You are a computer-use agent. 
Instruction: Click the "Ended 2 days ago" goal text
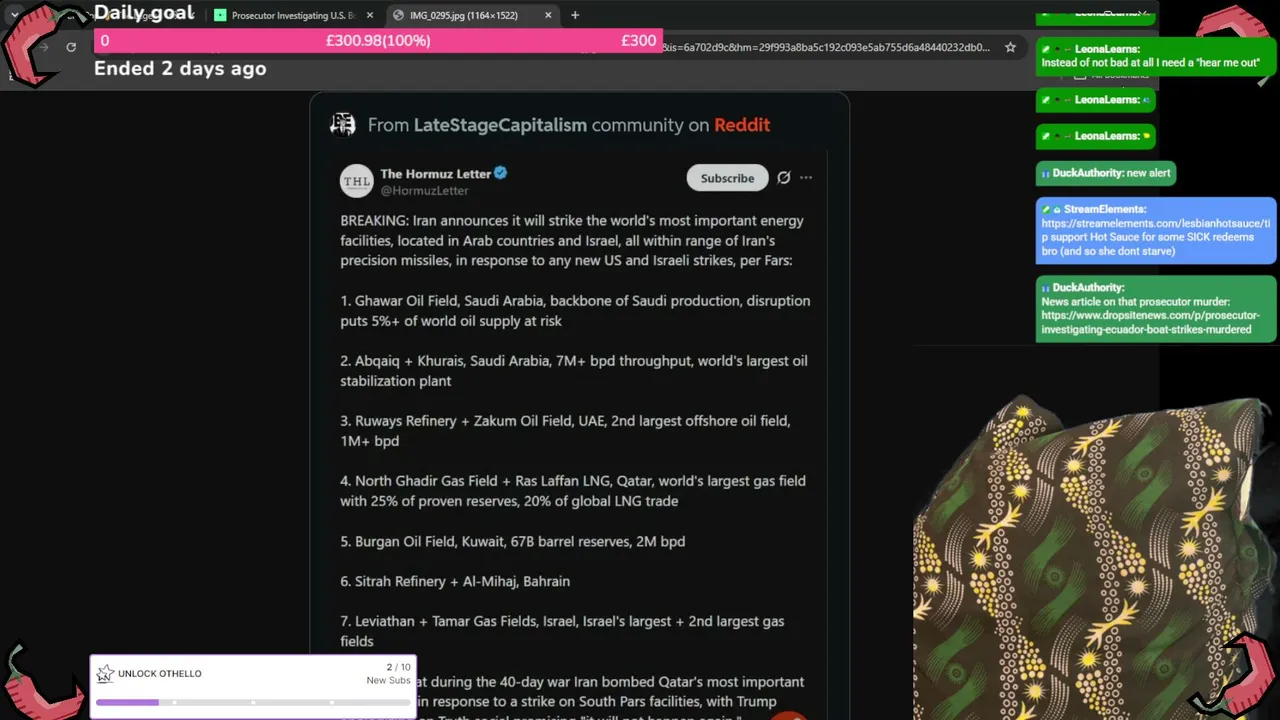click(x=180, y=69)
